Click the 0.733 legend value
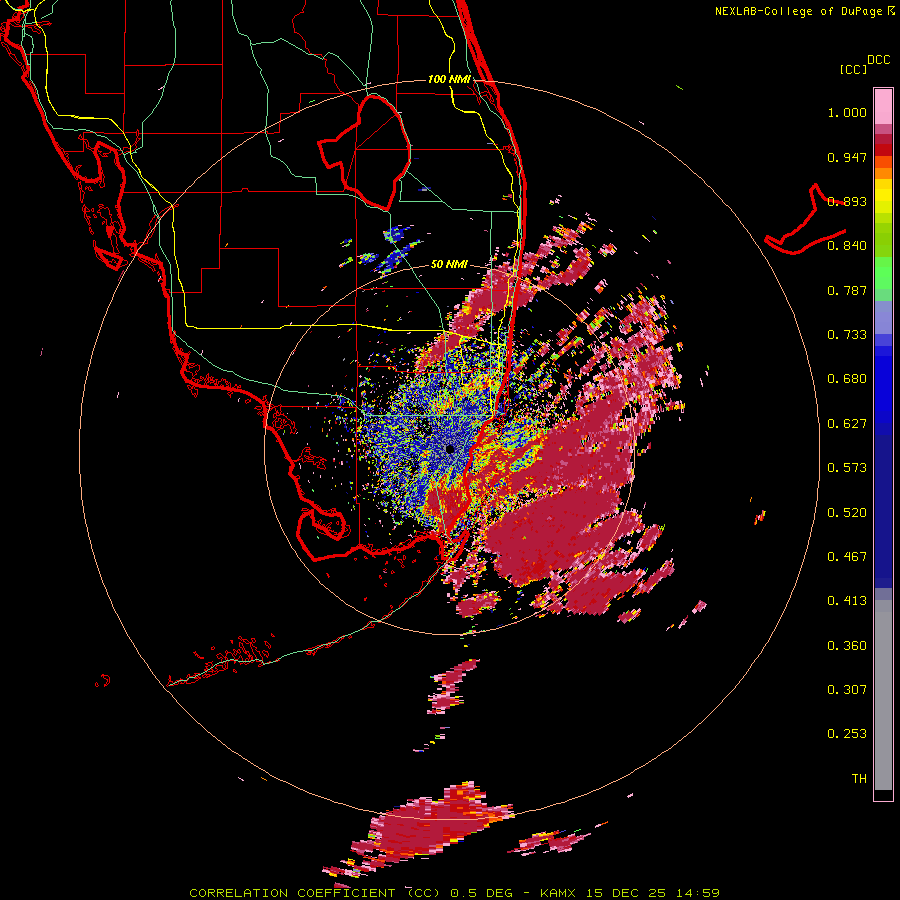The width and height of the screenshot is (900, 900). pos(847,335)
